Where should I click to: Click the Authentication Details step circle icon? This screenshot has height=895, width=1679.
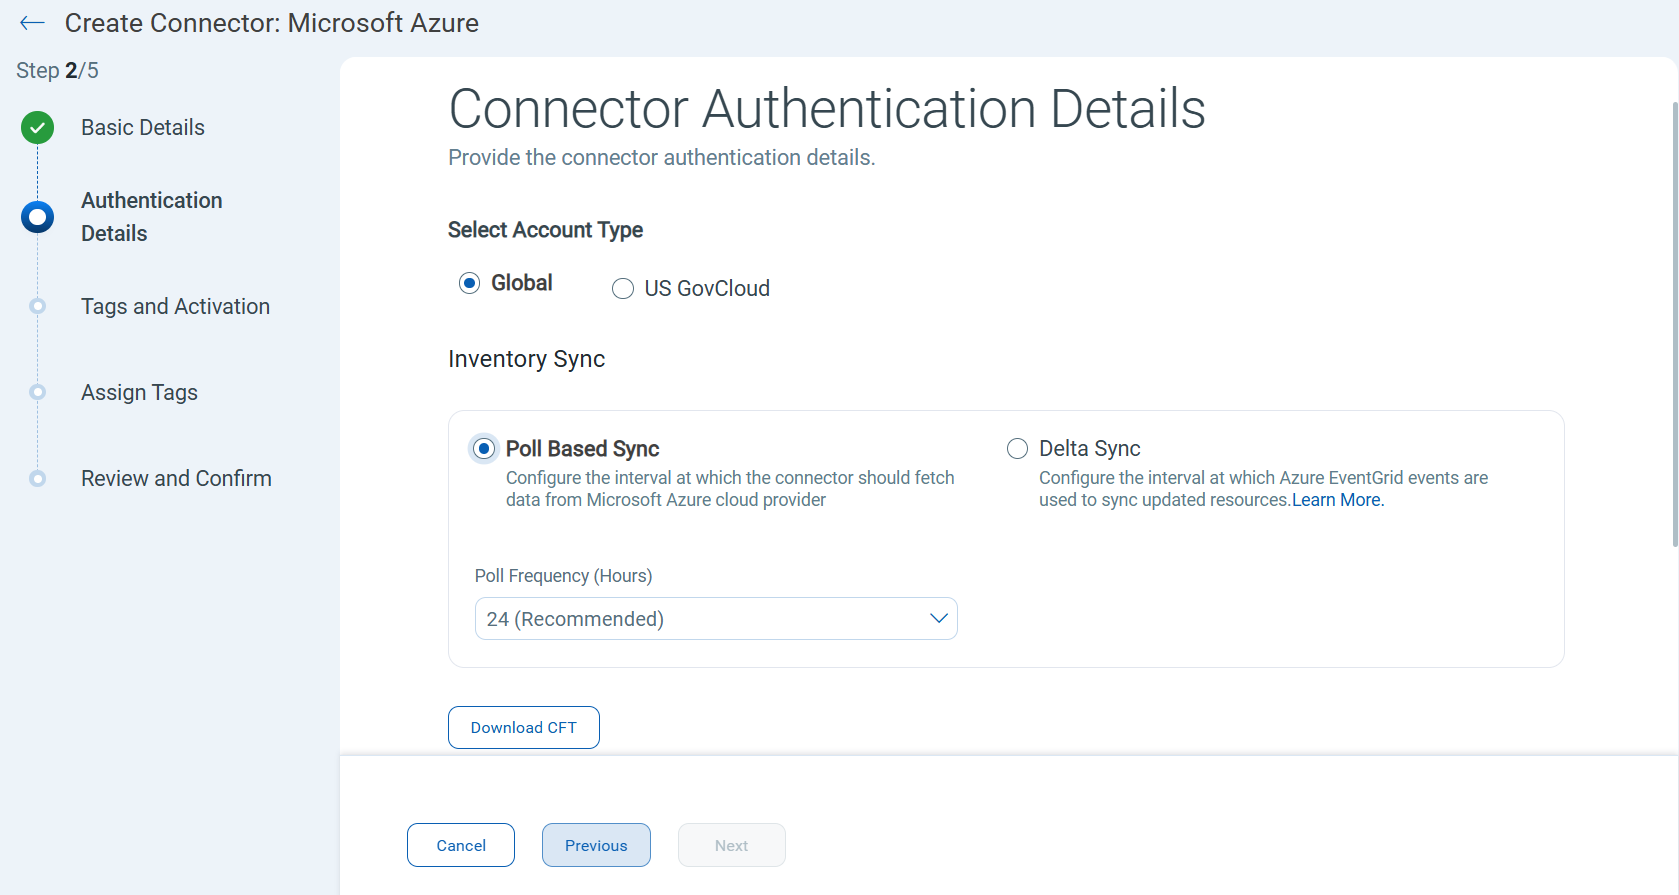coord(38,217)
